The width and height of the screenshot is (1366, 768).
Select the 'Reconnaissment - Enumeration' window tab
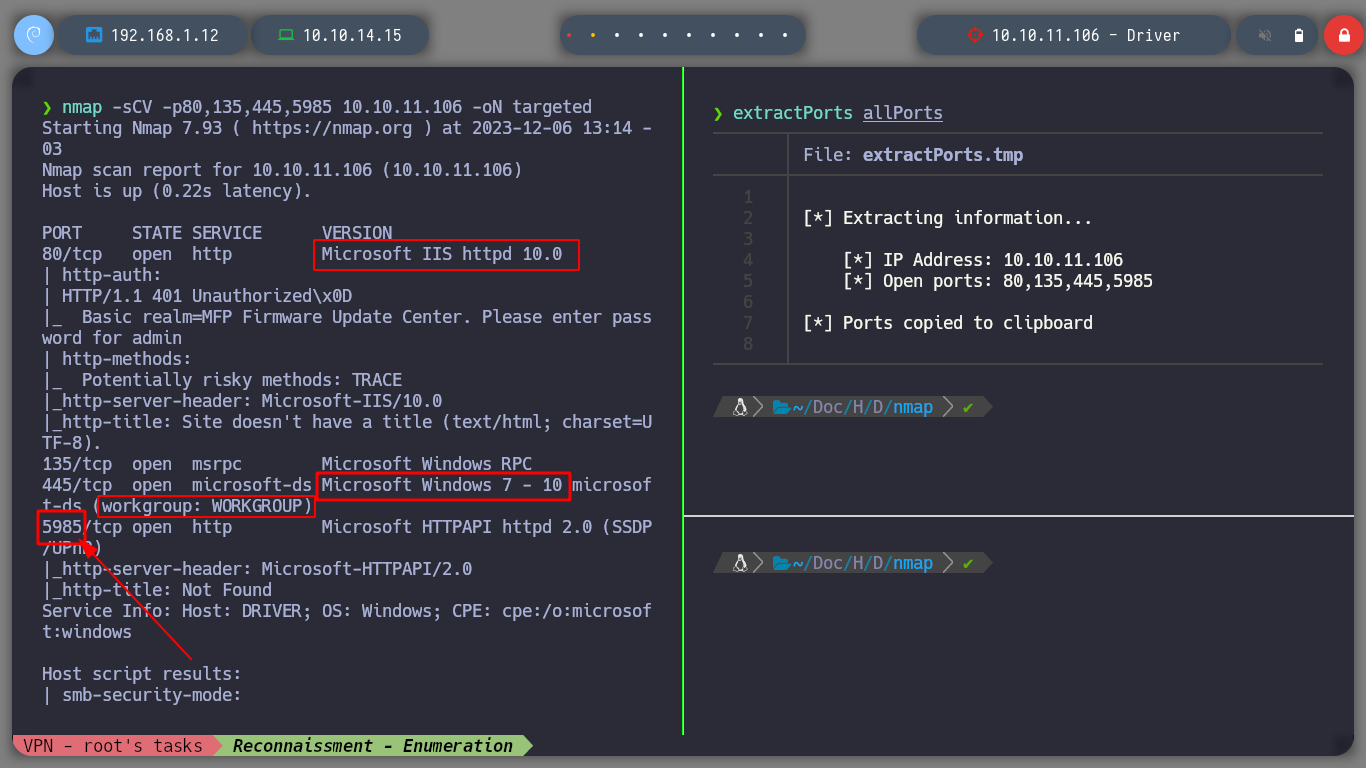coord(373,745)
